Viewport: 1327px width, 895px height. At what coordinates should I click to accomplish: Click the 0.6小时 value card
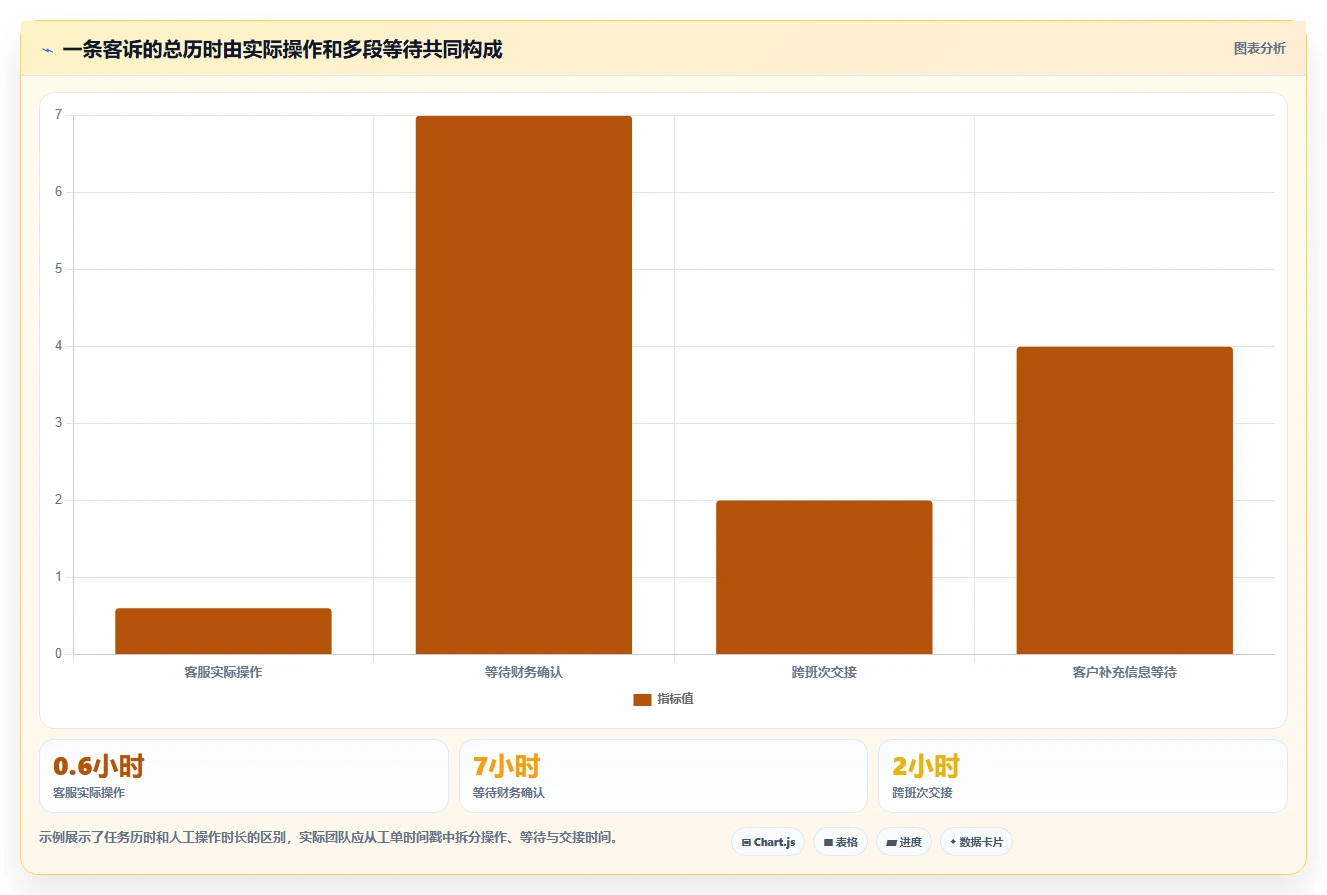coord(244,776)
